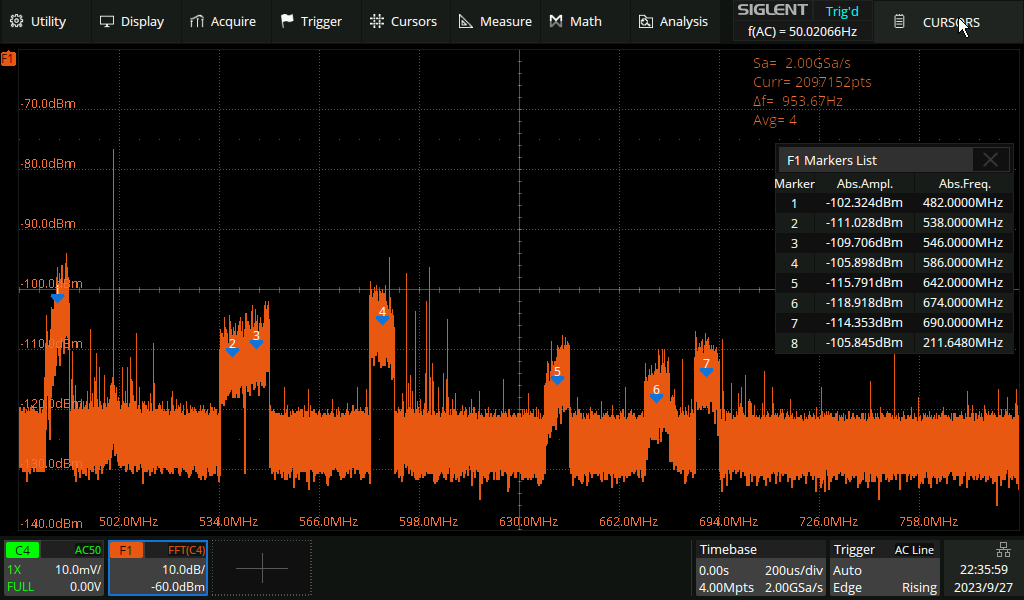This screenshot has width=1024, height=600.
Task: Click the Cursors menu item
Action: click(403, 21)
